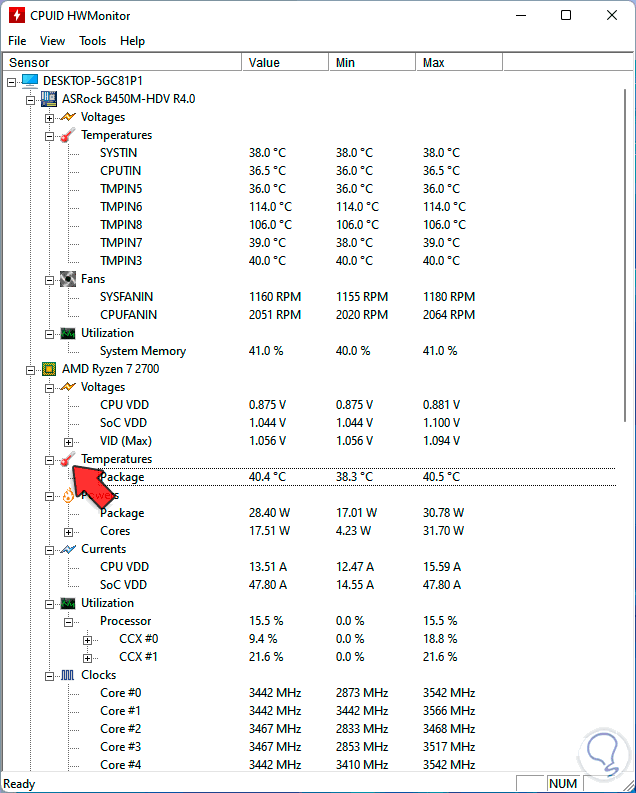
Task: Collapse the System Memory Utilization node
Action: pyautogui.click(x=49, y=334)
